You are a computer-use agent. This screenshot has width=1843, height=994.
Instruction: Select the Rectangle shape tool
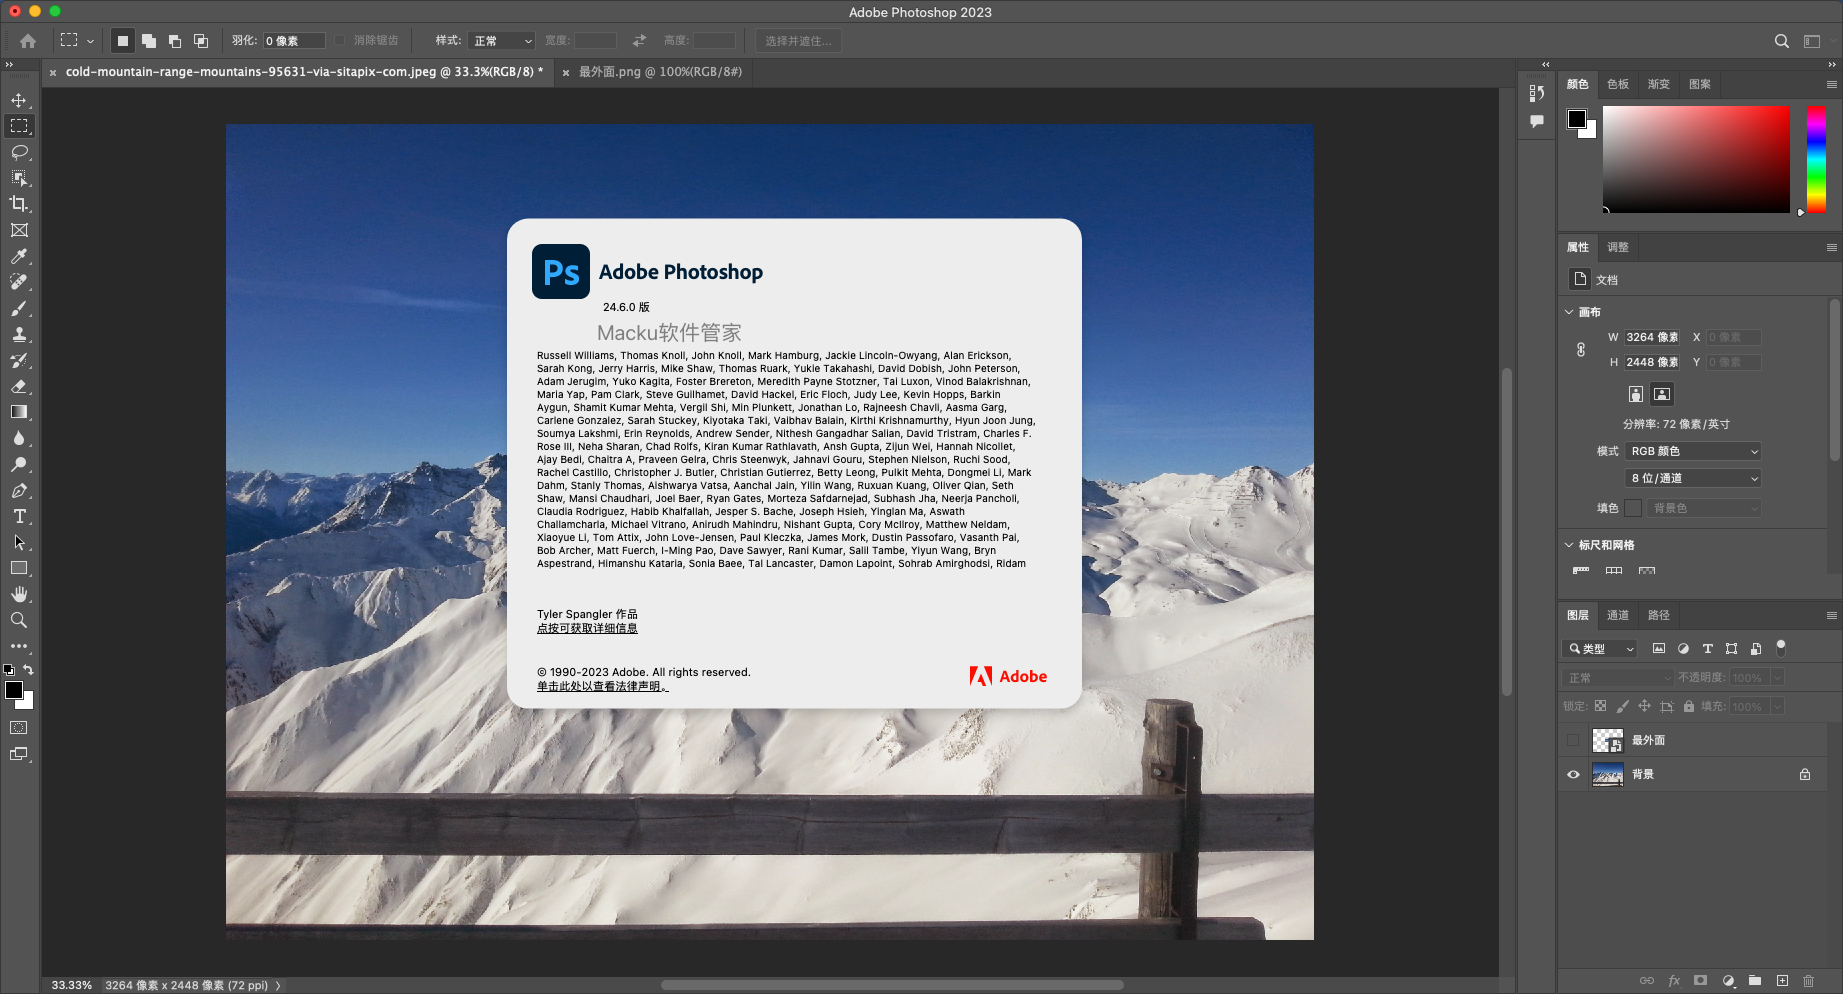[19, 568]
